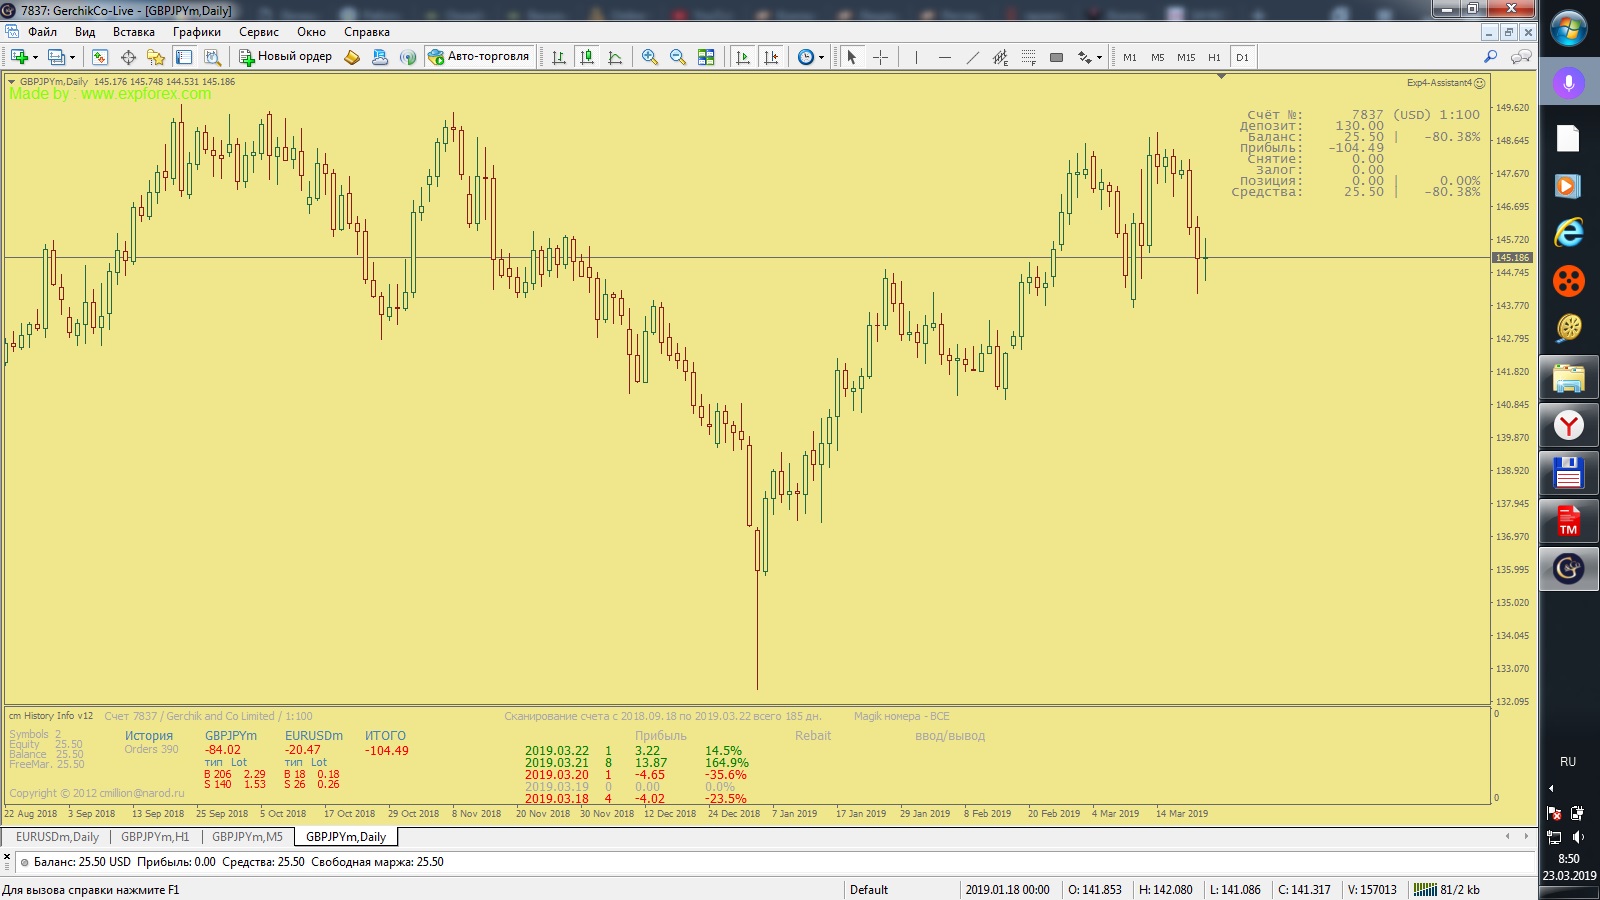The image size is (1600, 900).
Task: Switch chart to line chart
Action: [615, 57]
